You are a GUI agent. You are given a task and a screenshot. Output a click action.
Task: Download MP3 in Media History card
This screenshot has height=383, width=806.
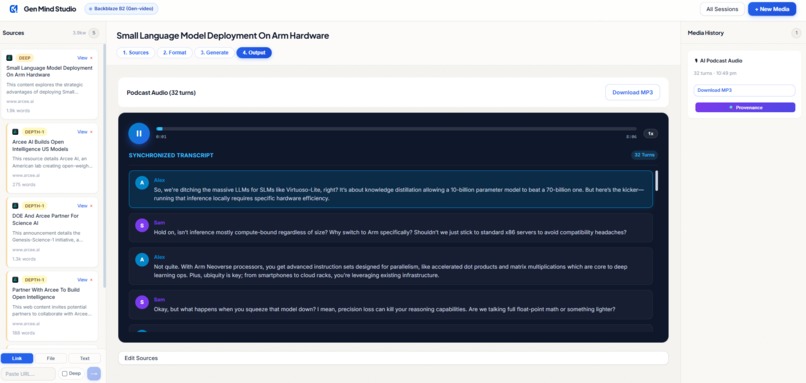coord(744,90)
